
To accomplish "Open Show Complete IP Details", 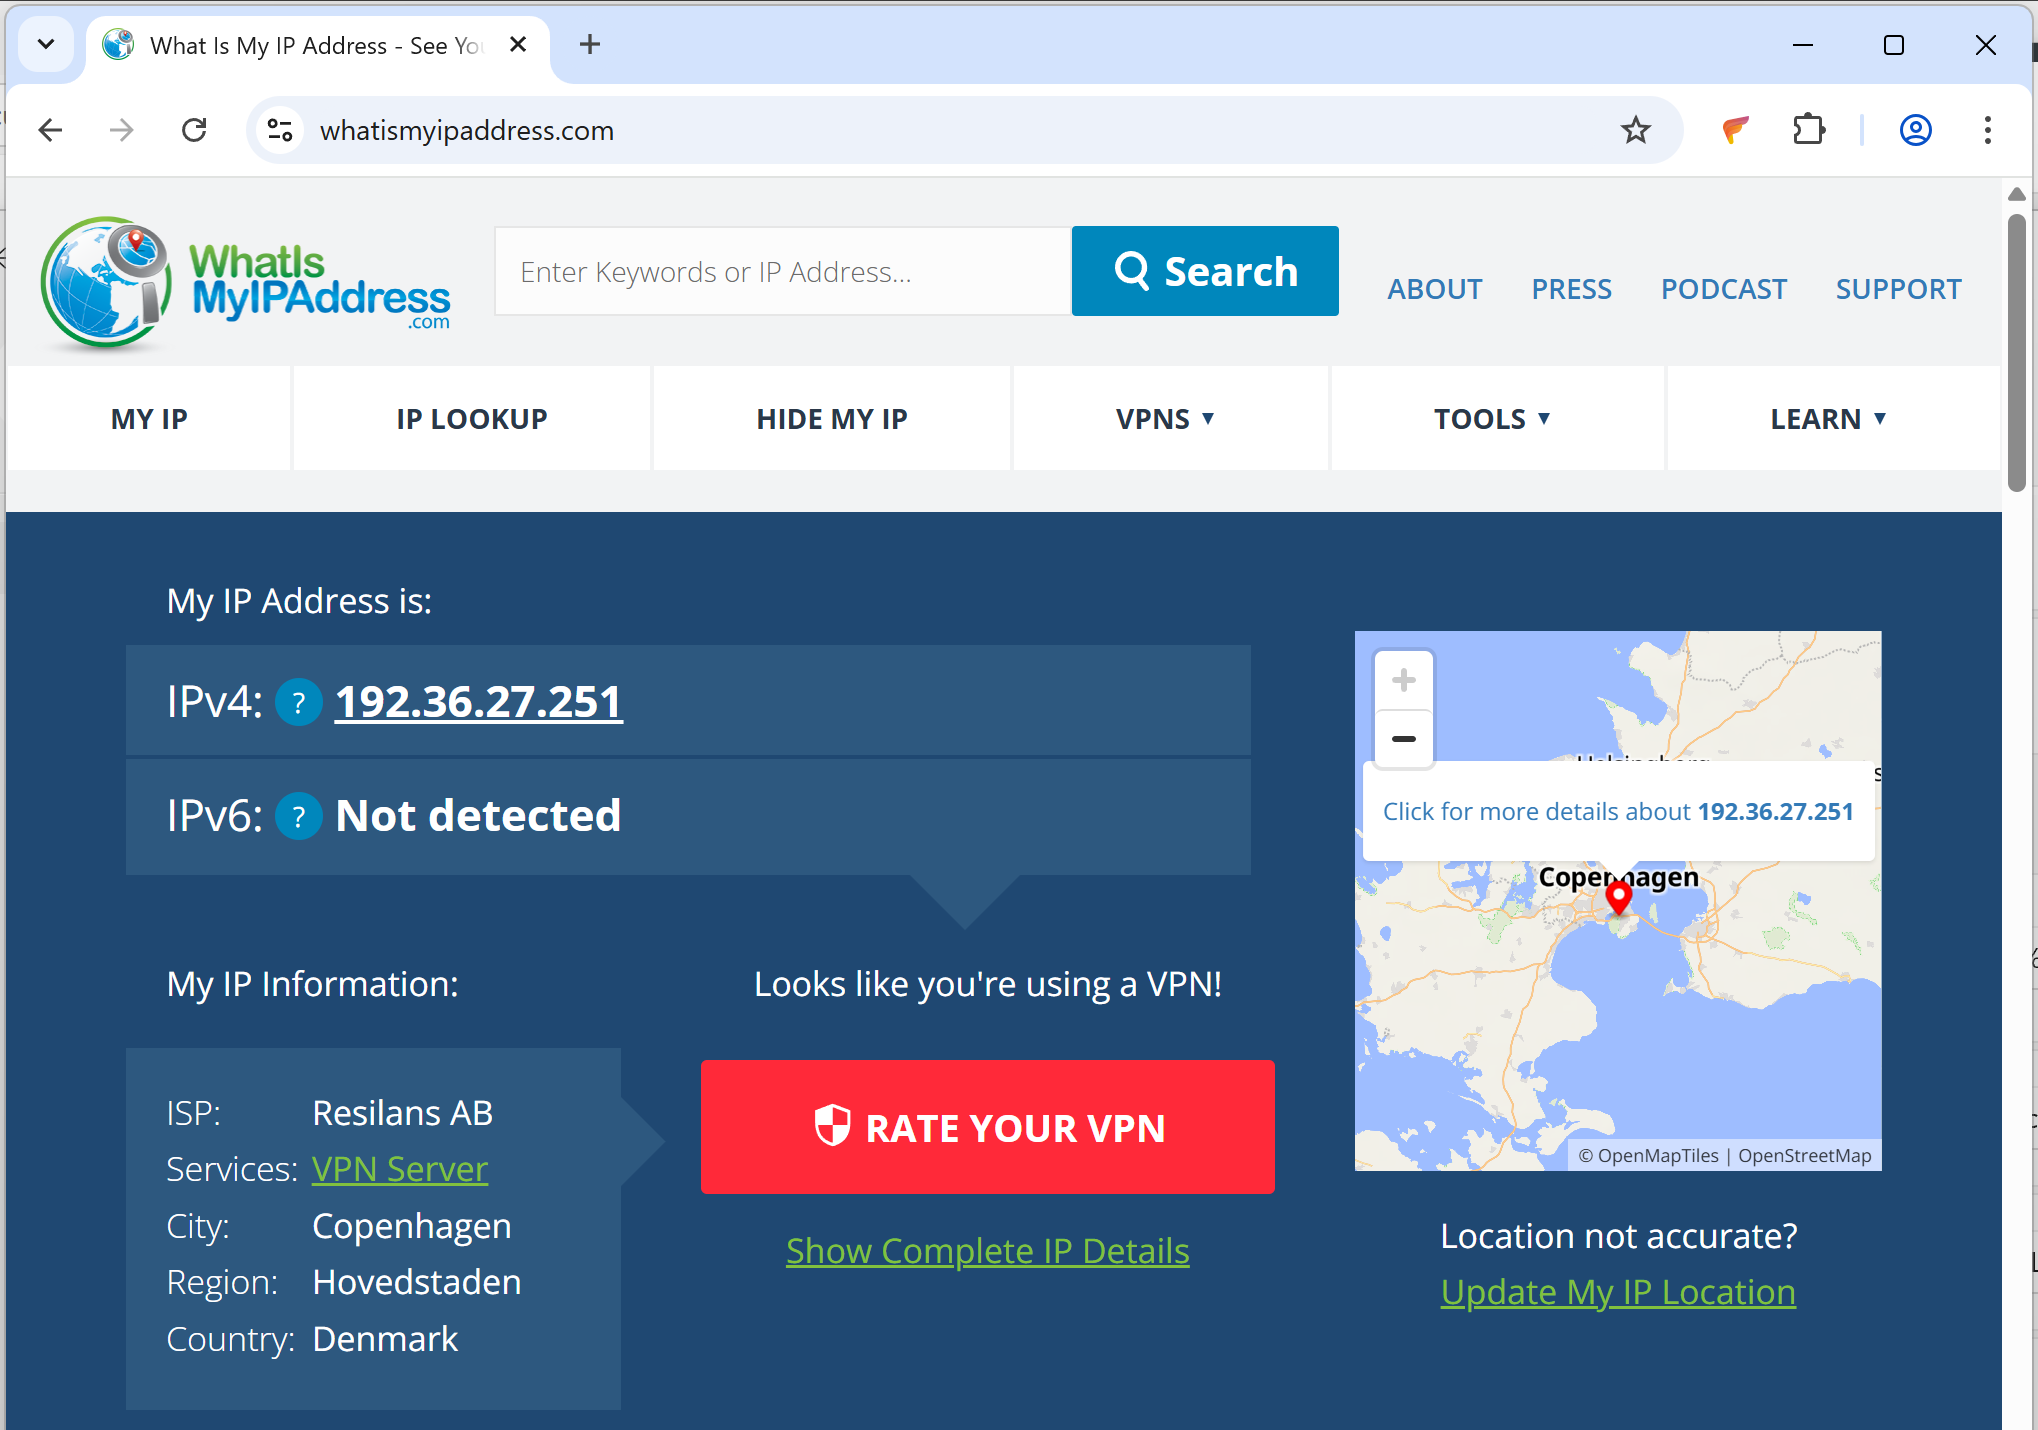I will (987, 1250).
